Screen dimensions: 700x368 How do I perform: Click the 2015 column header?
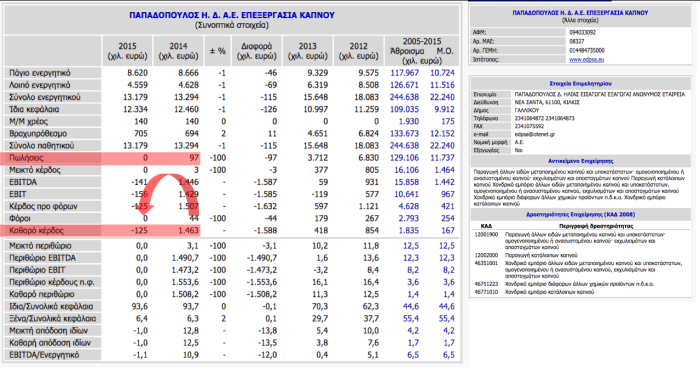click(x=127, y=51)
